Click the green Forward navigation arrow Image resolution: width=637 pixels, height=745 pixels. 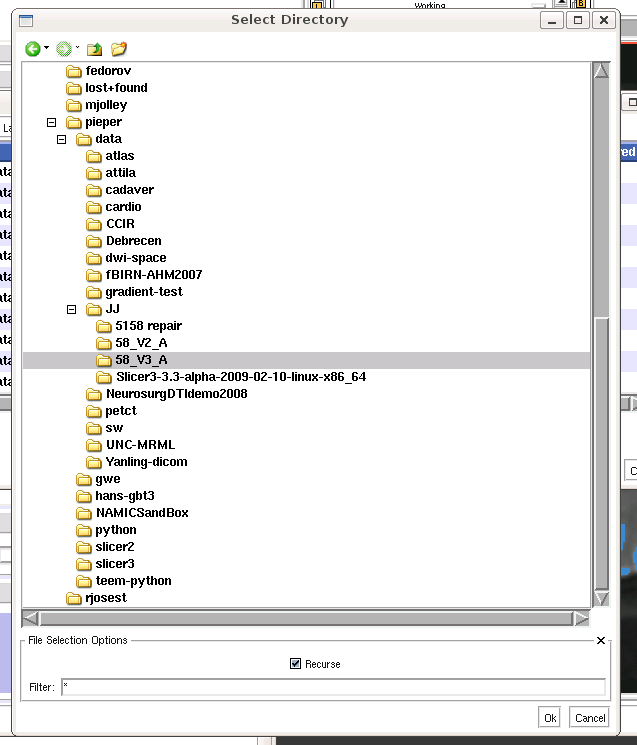63,48
